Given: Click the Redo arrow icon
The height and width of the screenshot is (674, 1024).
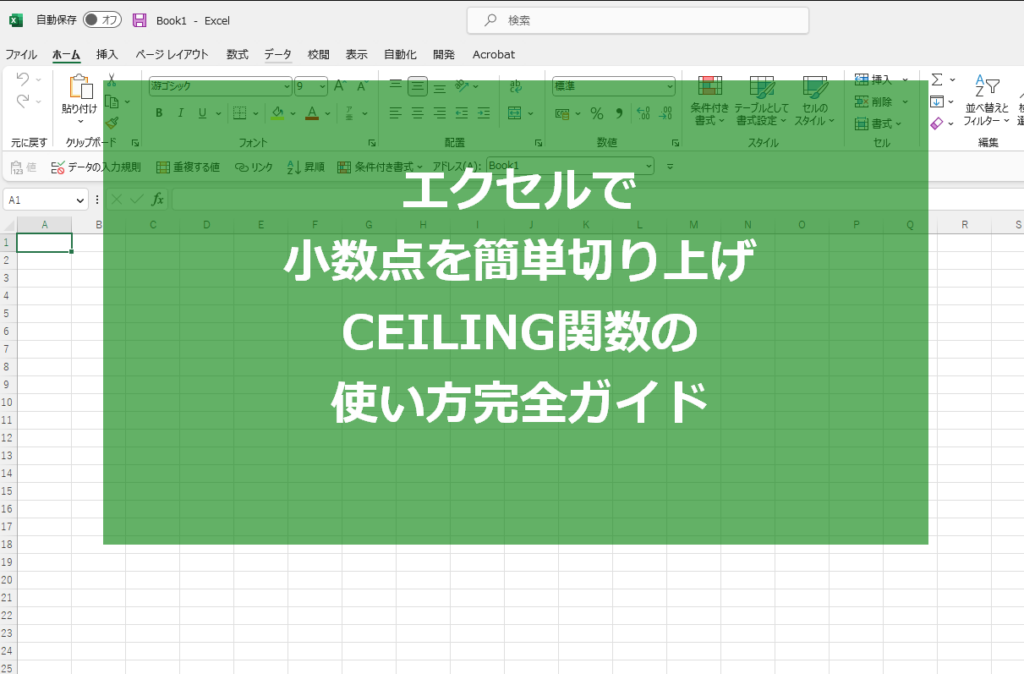Looking at the screenshot, I should point(23,101).
